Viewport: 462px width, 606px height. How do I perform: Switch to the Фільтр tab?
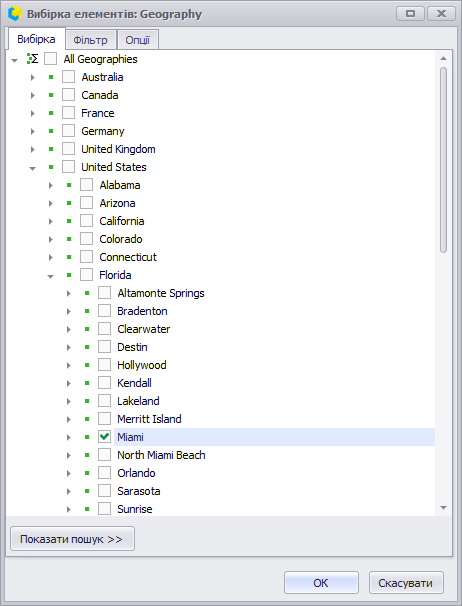click(x=90, y=40)
